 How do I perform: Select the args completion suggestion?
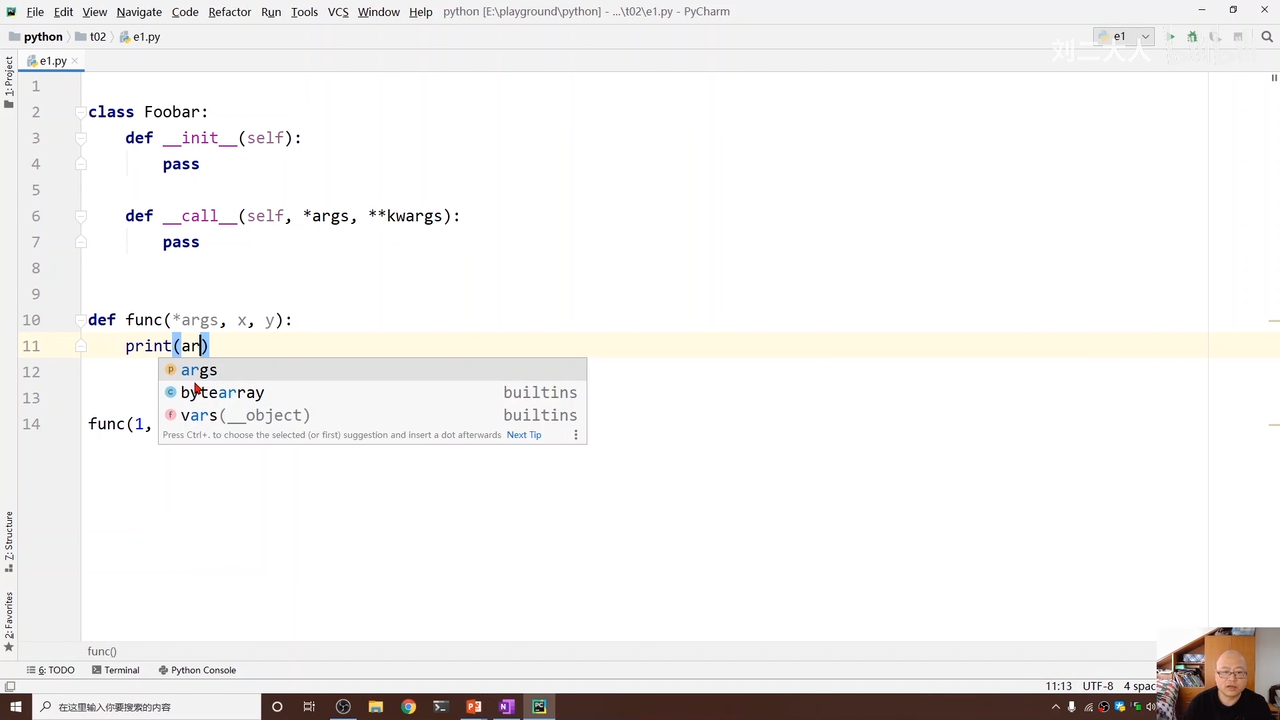click(199, 370)
